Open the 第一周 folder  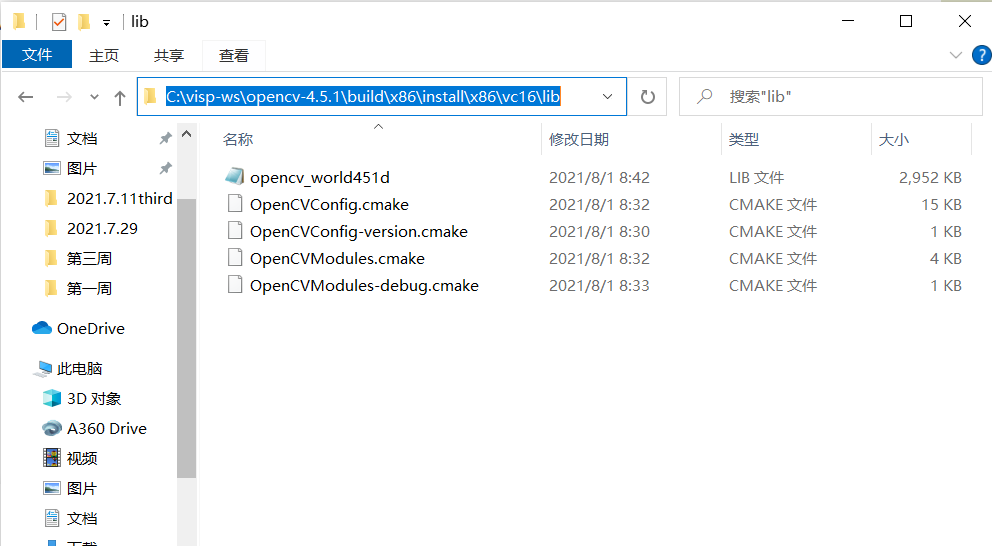pos(89,289)
